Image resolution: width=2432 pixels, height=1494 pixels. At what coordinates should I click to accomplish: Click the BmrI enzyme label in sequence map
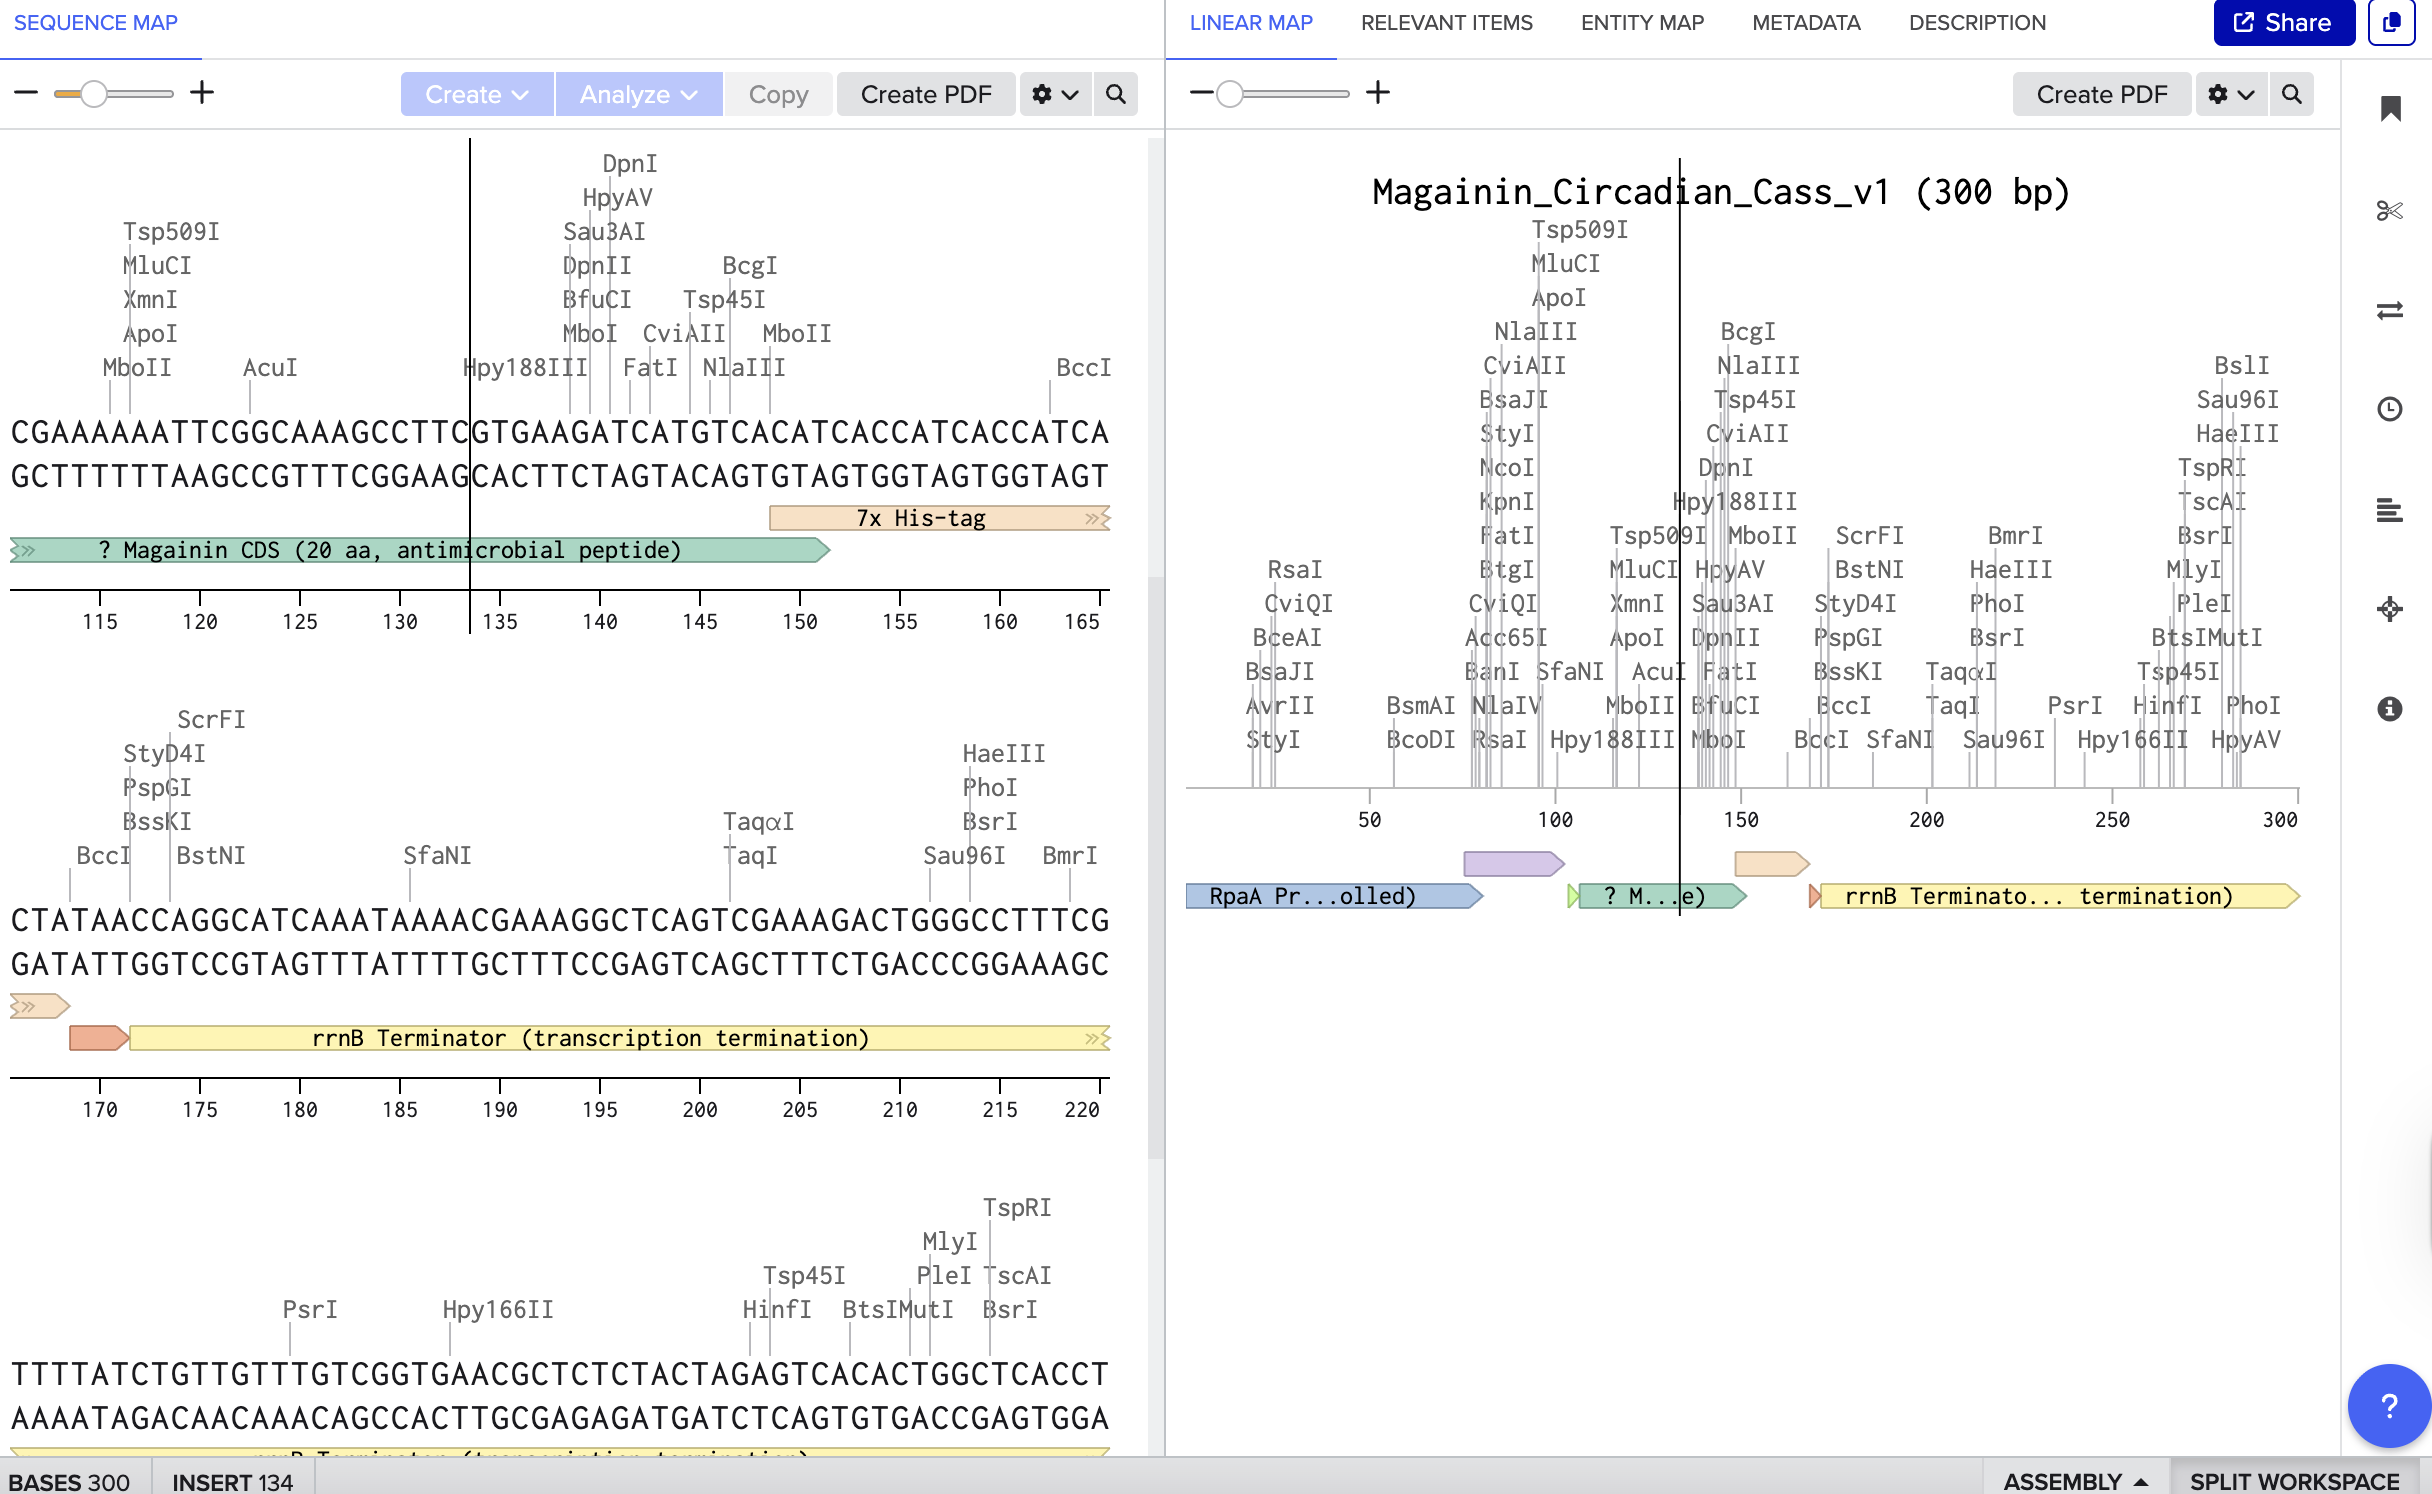(1069, 856)
